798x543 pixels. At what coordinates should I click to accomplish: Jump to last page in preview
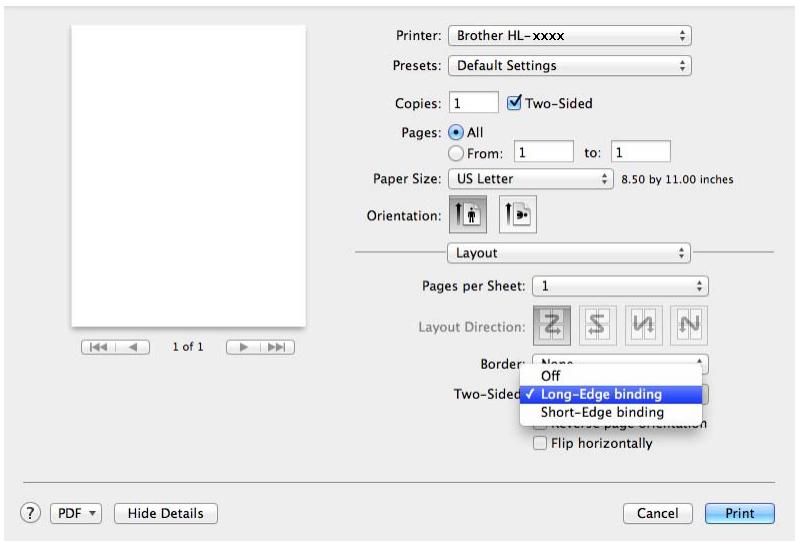point(277,347)
